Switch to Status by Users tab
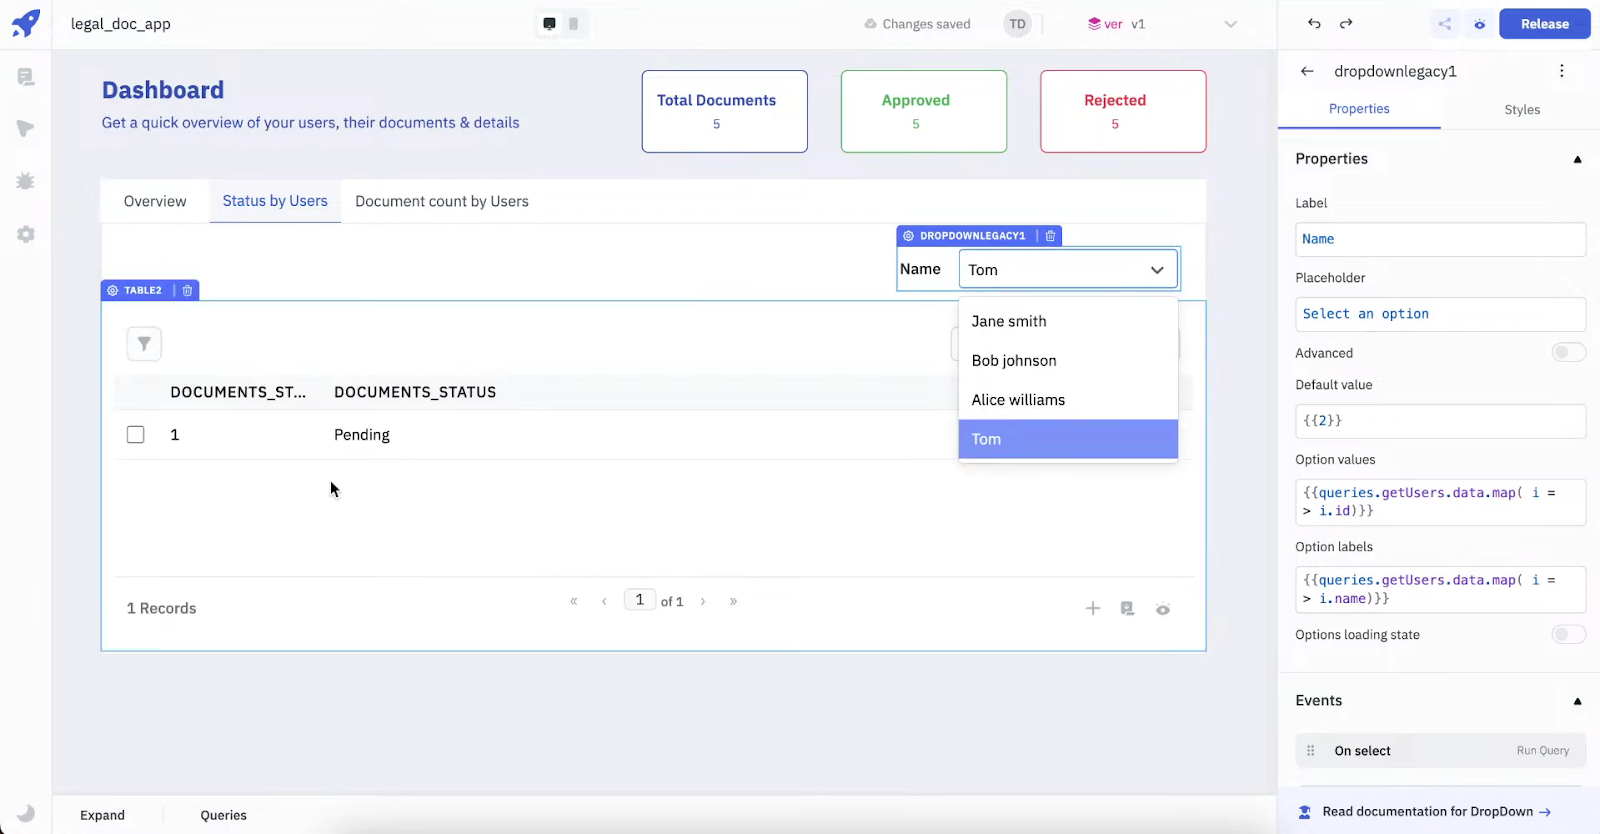 click(275, 201)
